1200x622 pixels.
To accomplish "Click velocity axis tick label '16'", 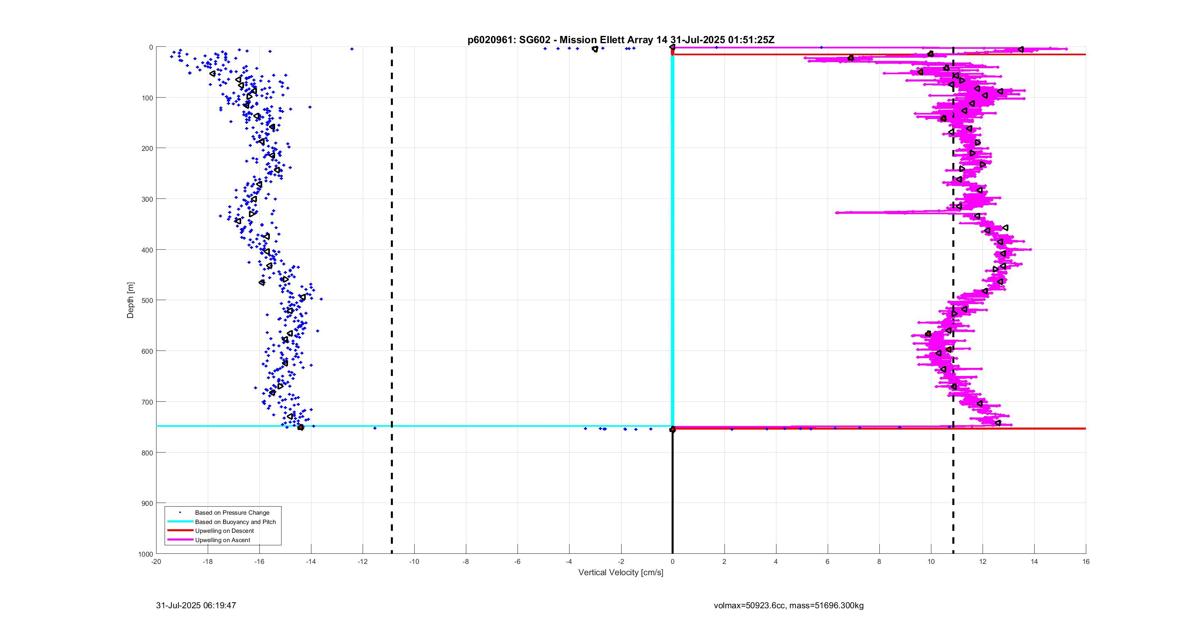I will [x=1086, y=561].
